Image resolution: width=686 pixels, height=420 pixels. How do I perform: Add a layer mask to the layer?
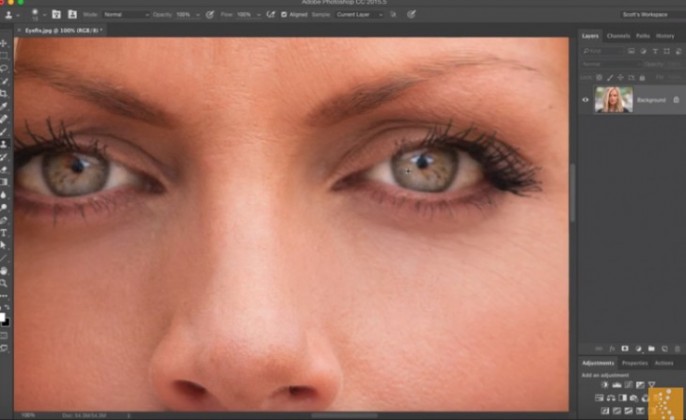coord(624,347)
